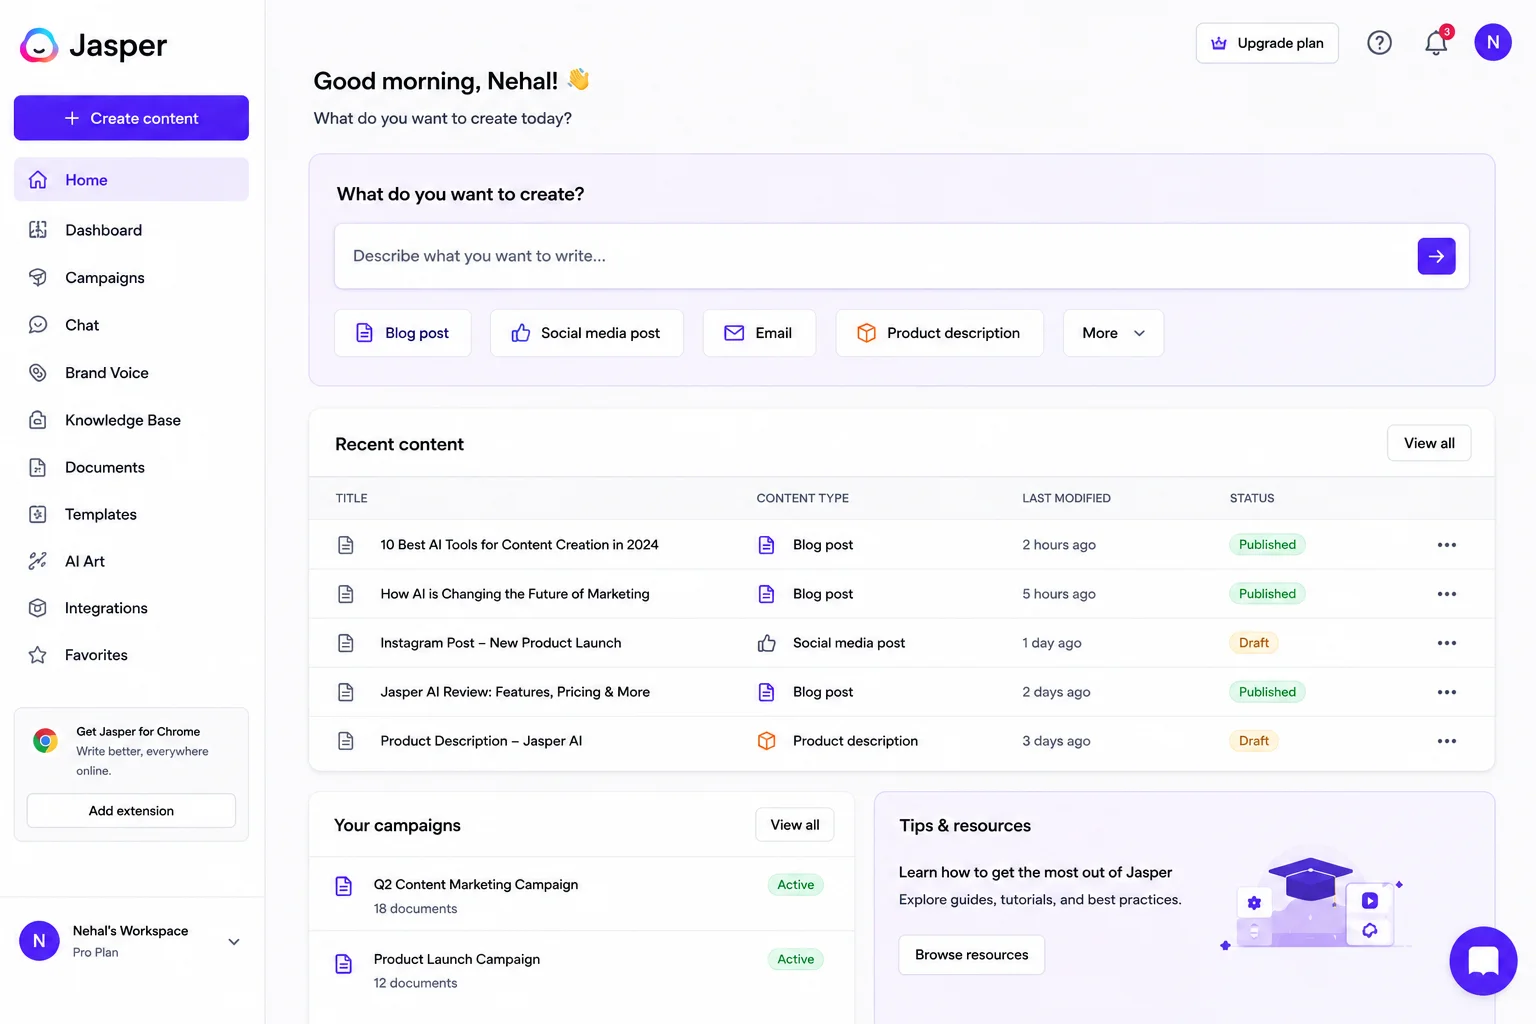This screenshot has height=1024, width=1536.
Task: Click the Templates icon in sidebar
Action: 38,514
